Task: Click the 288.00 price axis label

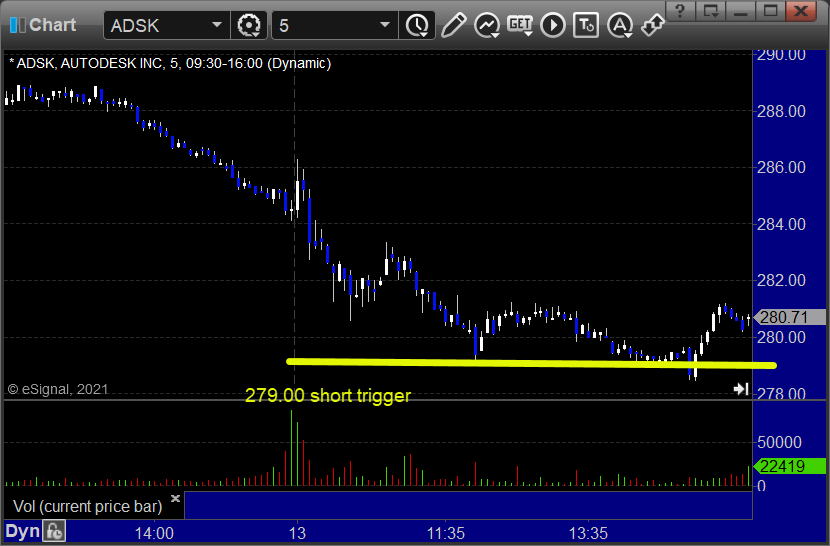Action: click(781, 111)
